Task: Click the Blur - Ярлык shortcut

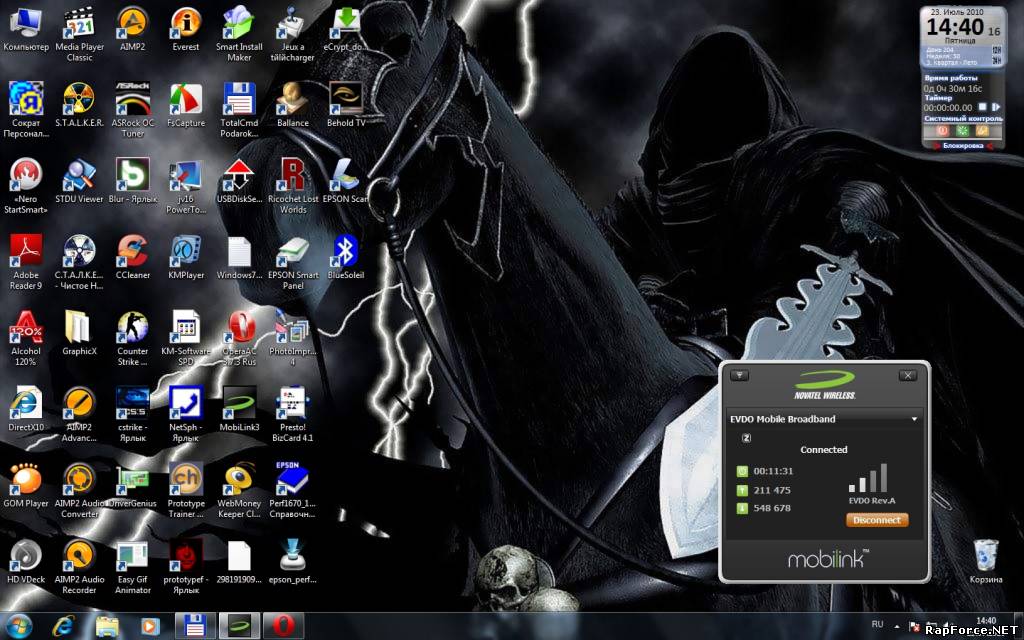Action: coord(133,181)
